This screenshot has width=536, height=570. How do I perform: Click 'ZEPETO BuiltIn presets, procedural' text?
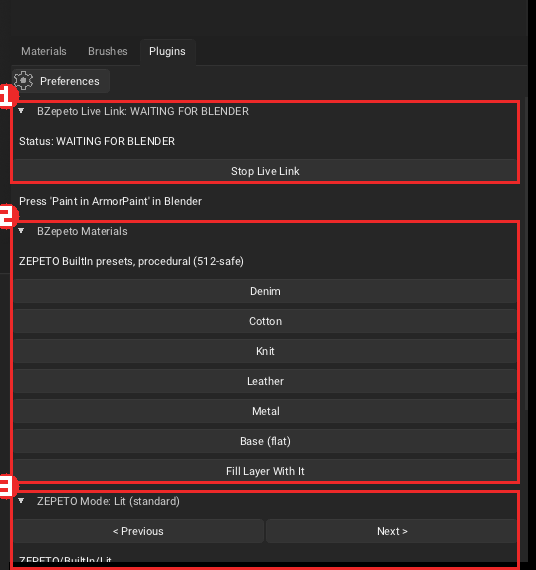tap(131, 261)
